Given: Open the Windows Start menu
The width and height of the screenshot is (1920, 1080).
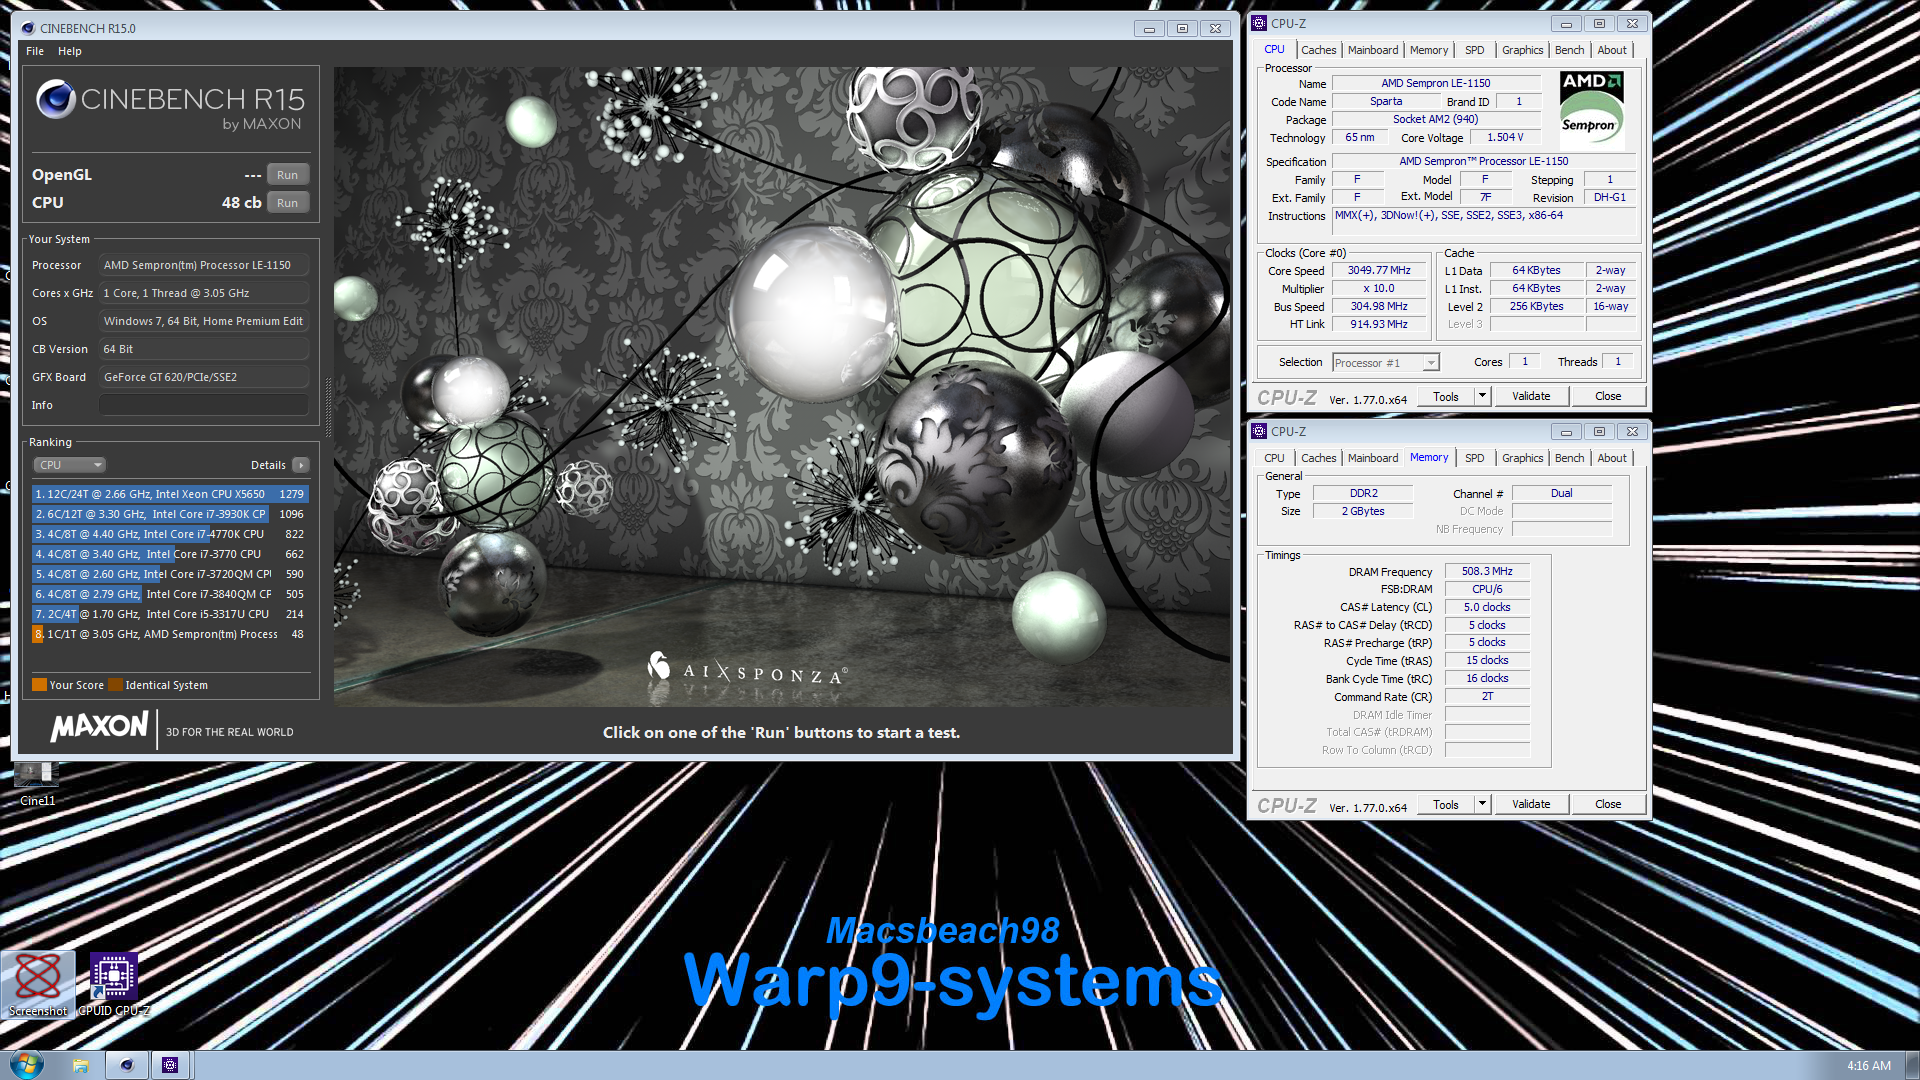Looking at the screenshot, I should point(26,1064).
